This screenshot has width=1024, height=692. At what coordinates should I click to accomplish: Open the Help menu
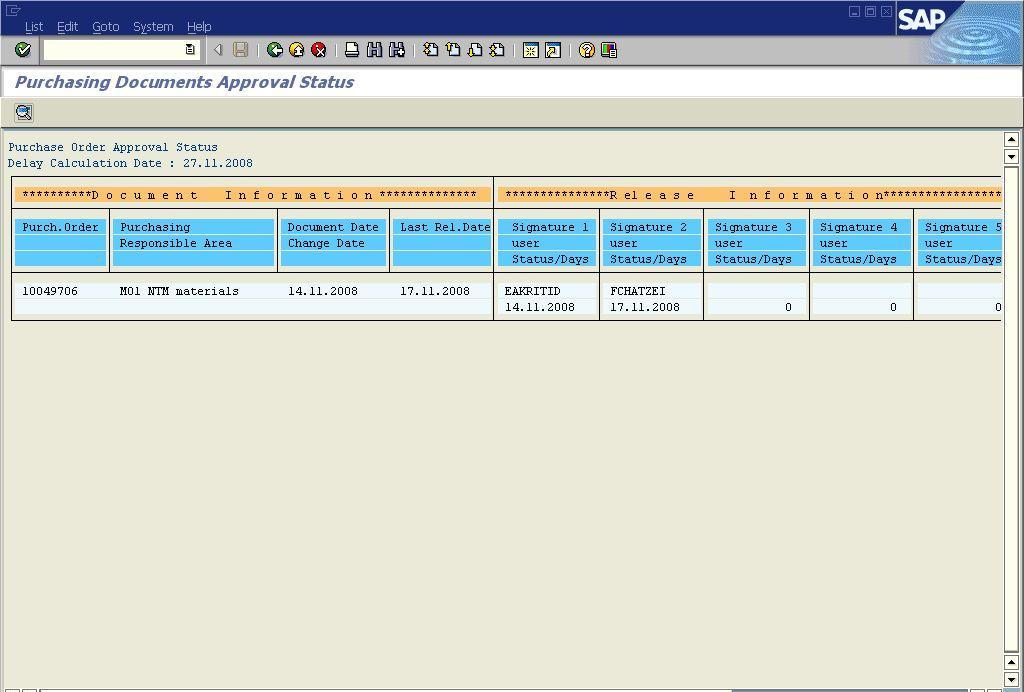199,27
